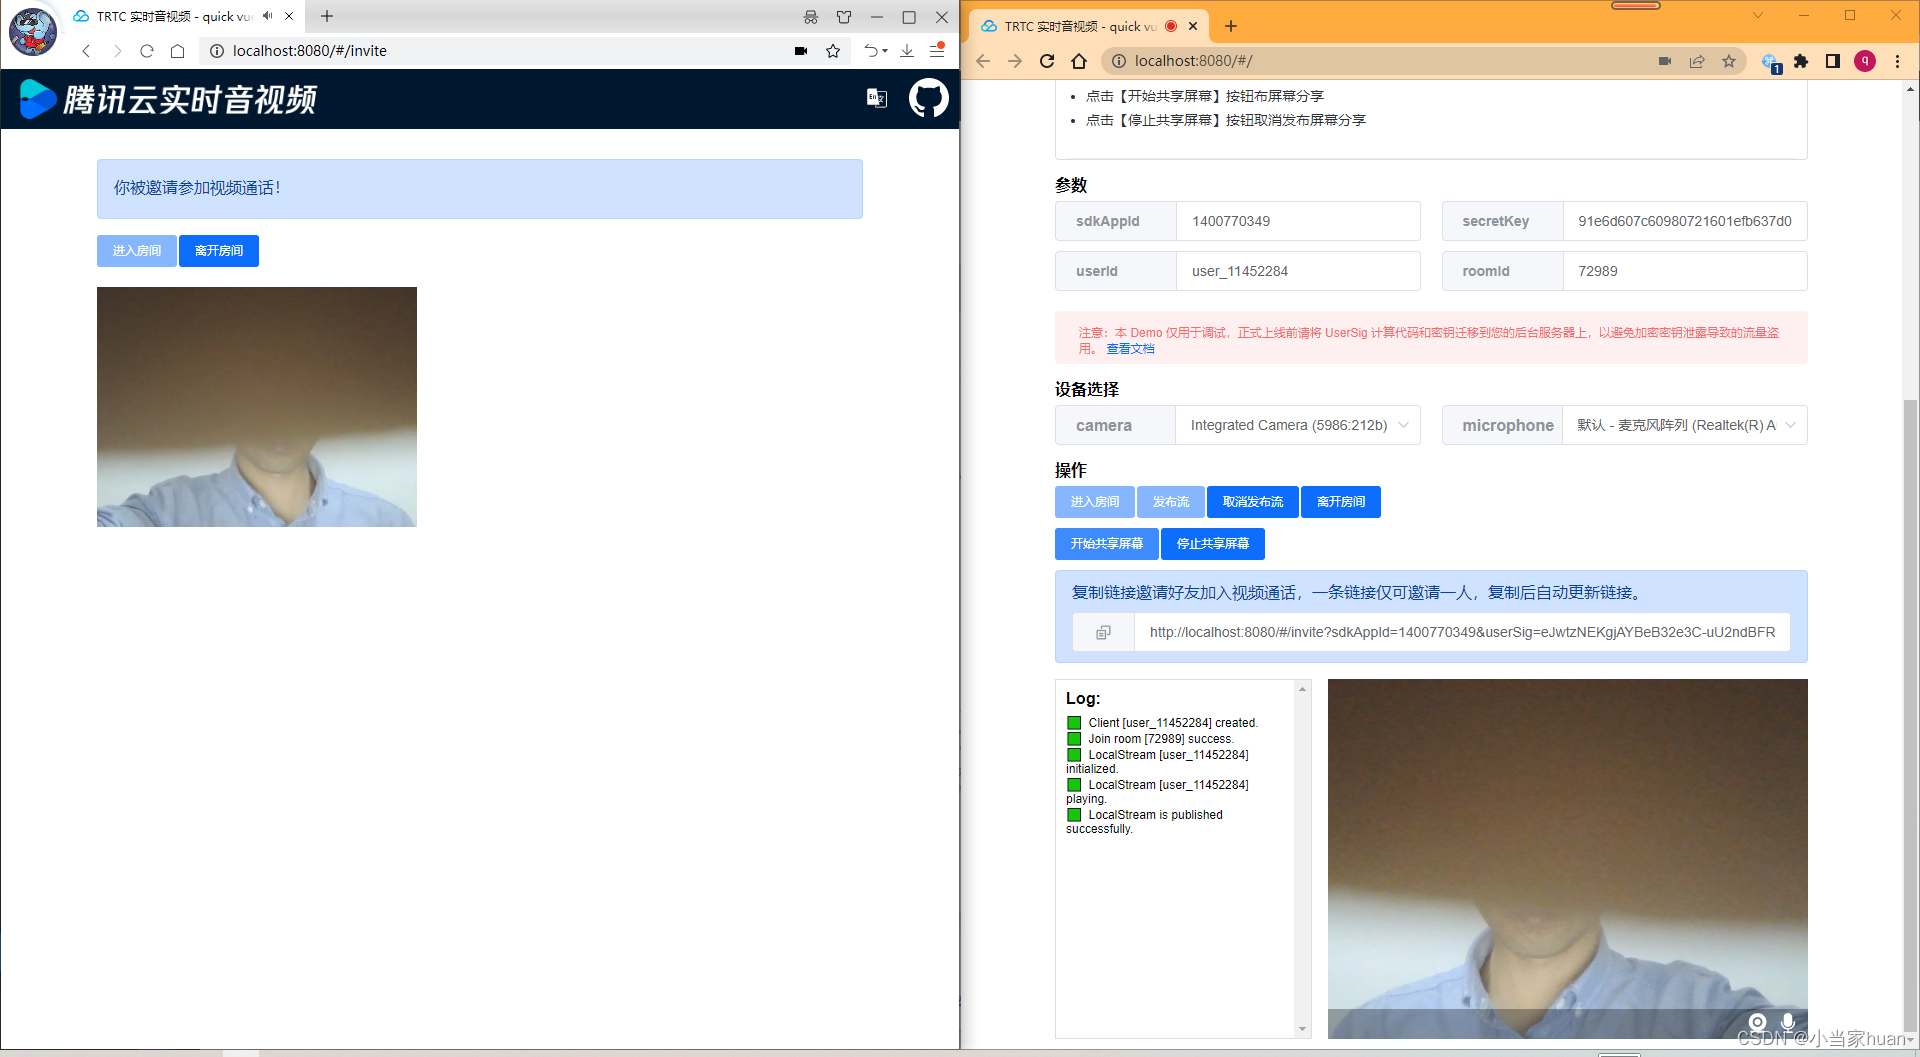
Task: Click 取消发布流 button
Action: coord(1253,502)
